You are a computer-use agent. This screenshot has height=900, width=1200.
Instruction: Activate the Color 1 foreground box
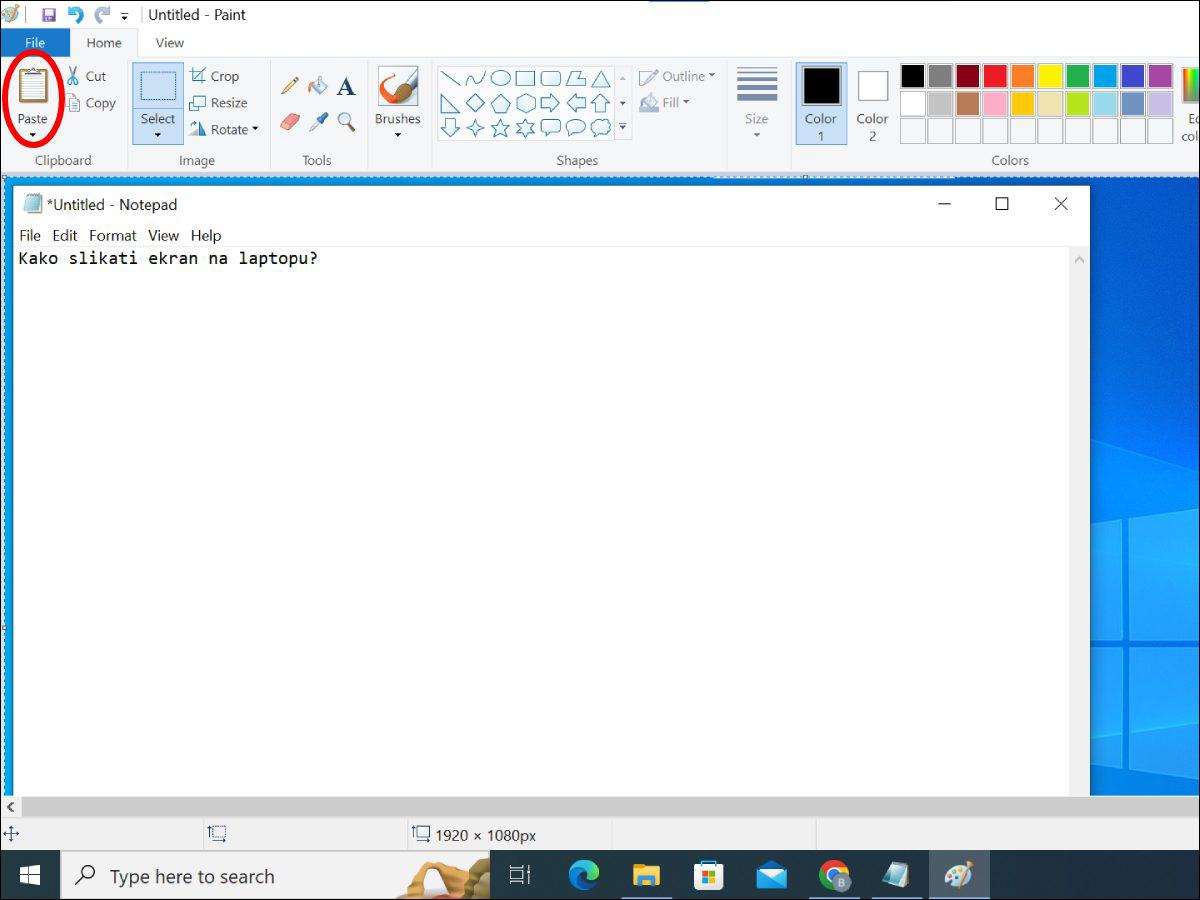(x=821, y=104)
